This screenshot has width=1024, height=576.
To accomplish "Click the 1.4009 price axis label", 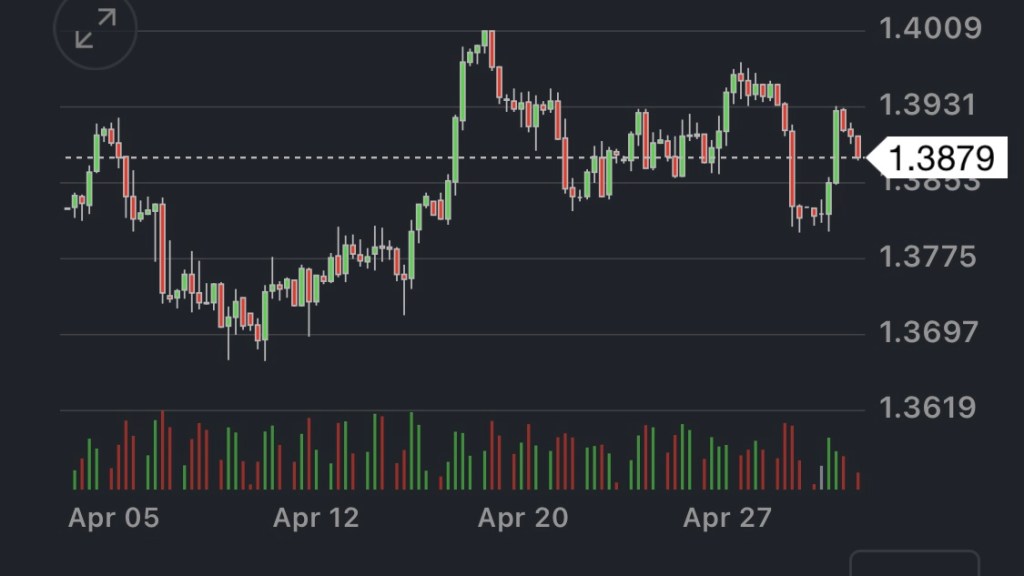I will 930,28.
